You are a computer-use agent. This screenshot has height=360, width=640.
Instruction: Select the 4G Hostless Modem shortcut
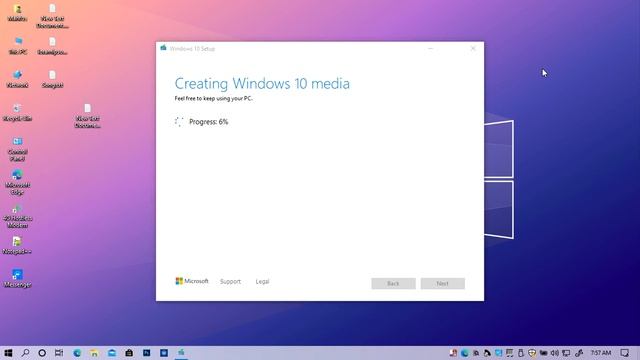(17, 216)
